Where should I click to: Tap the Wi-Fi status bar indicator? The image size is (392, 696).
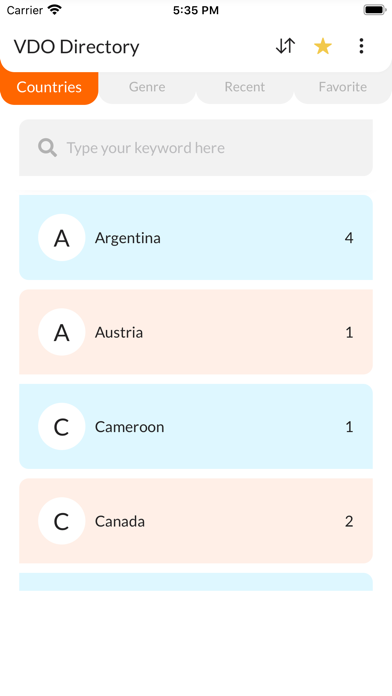pyautogui.click(x=55, y=10)
